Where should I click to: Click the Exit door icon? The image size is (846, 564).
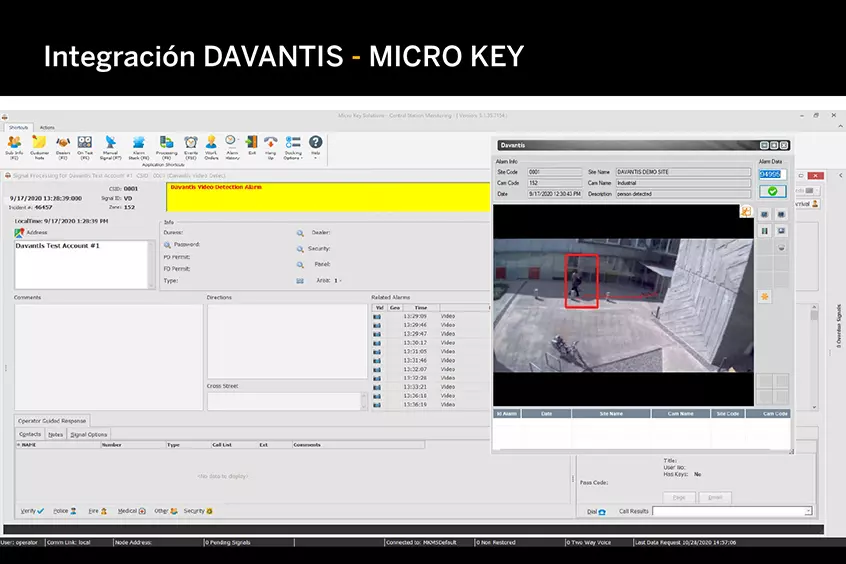[252, 146]
